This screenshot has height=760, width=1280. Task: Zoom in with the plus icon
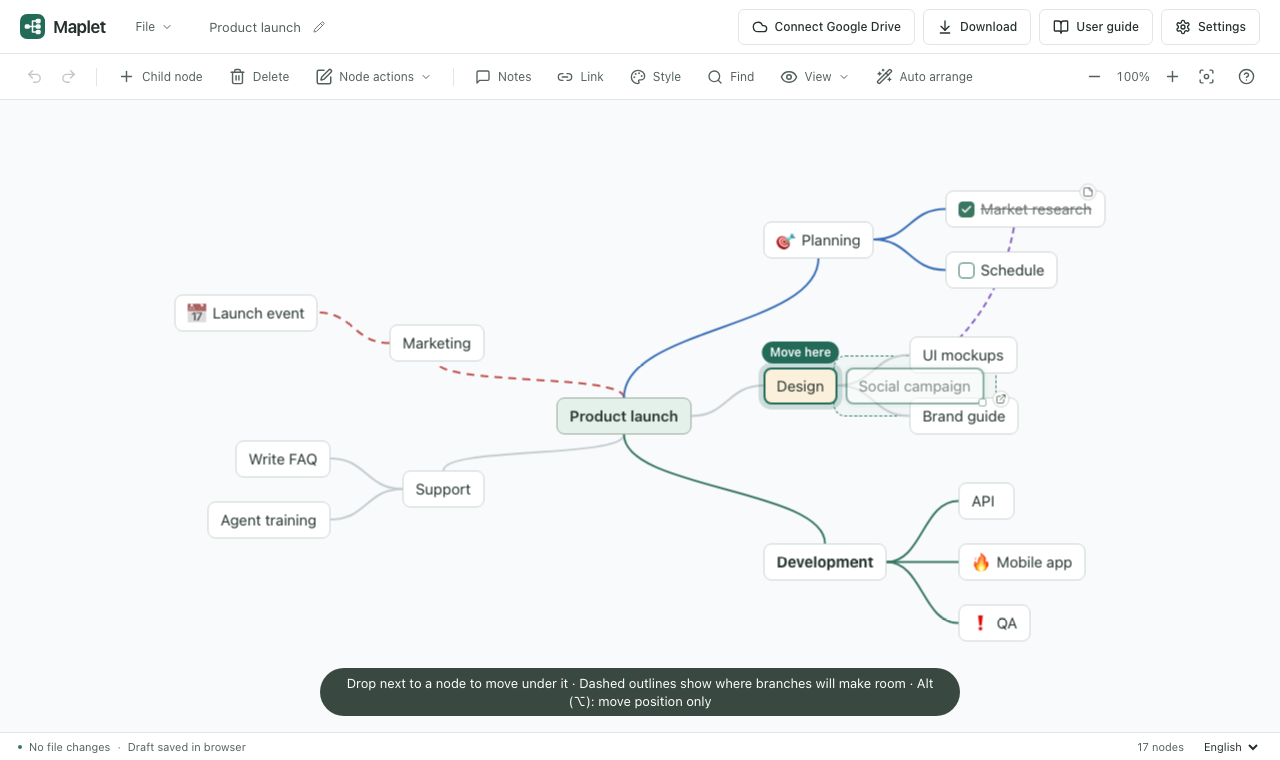point(1173,77)
